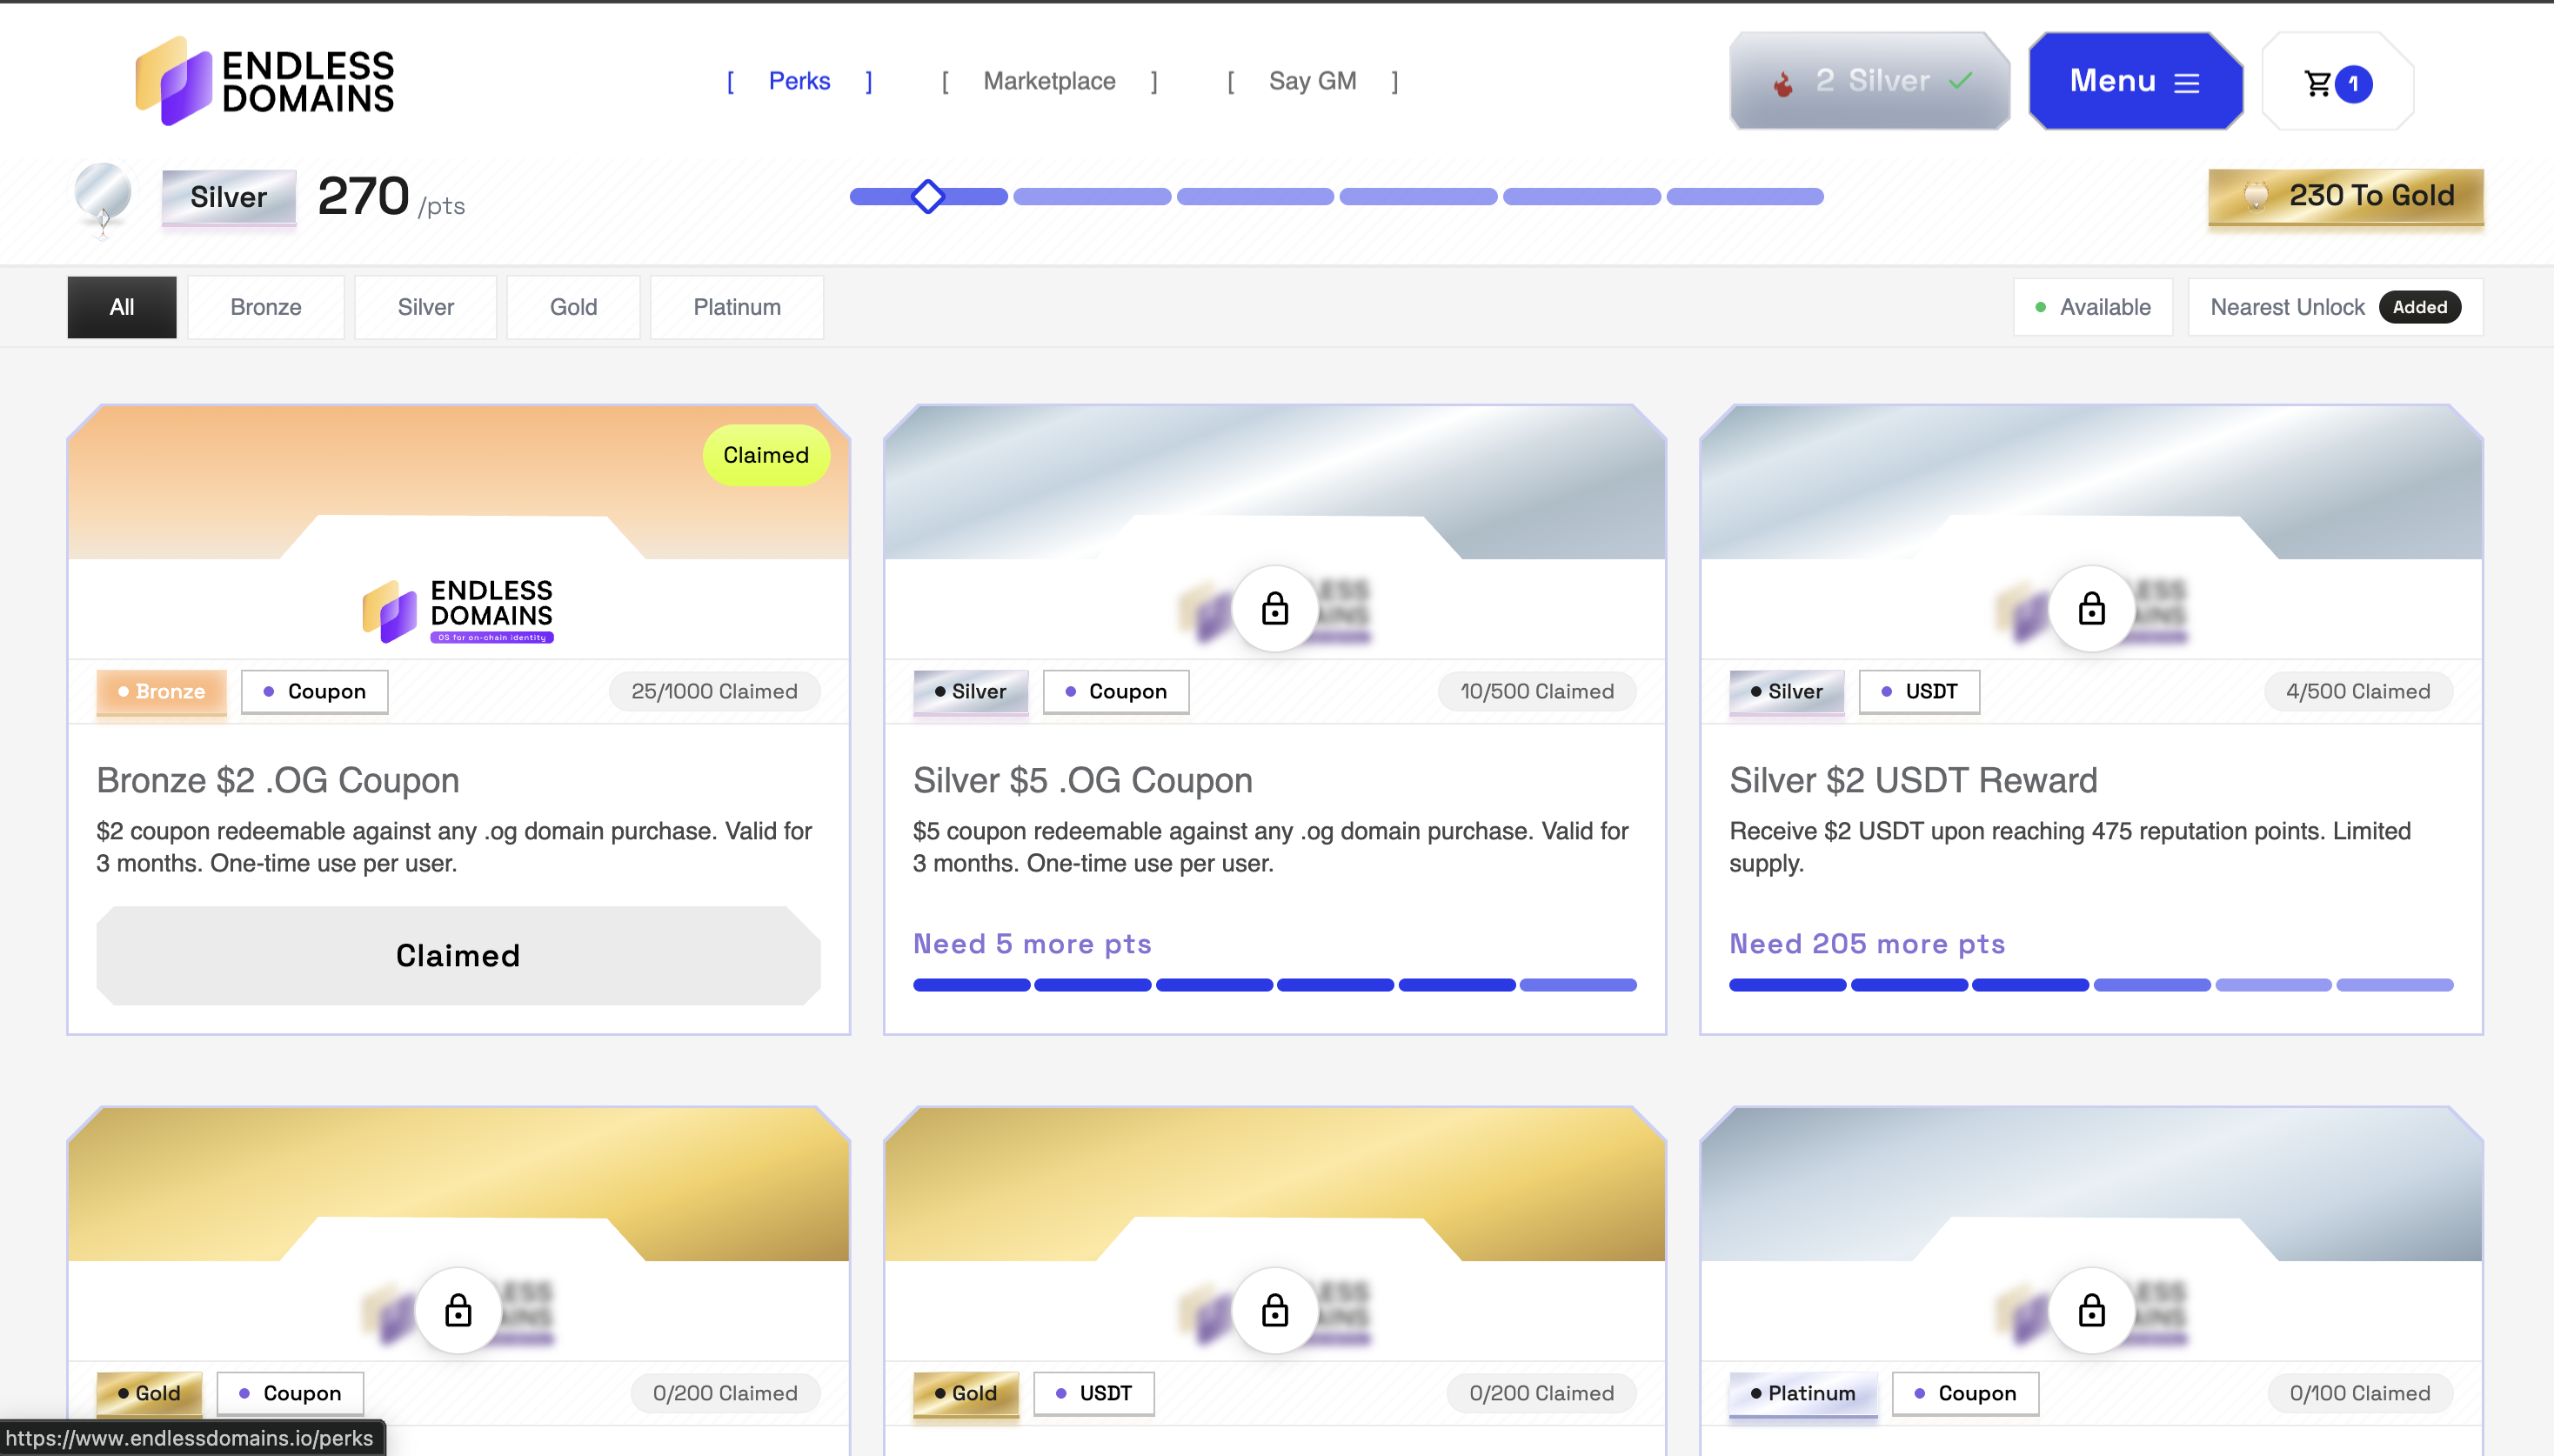Go to the Perks page
2554x1456 pixels.
click(799, 81)
